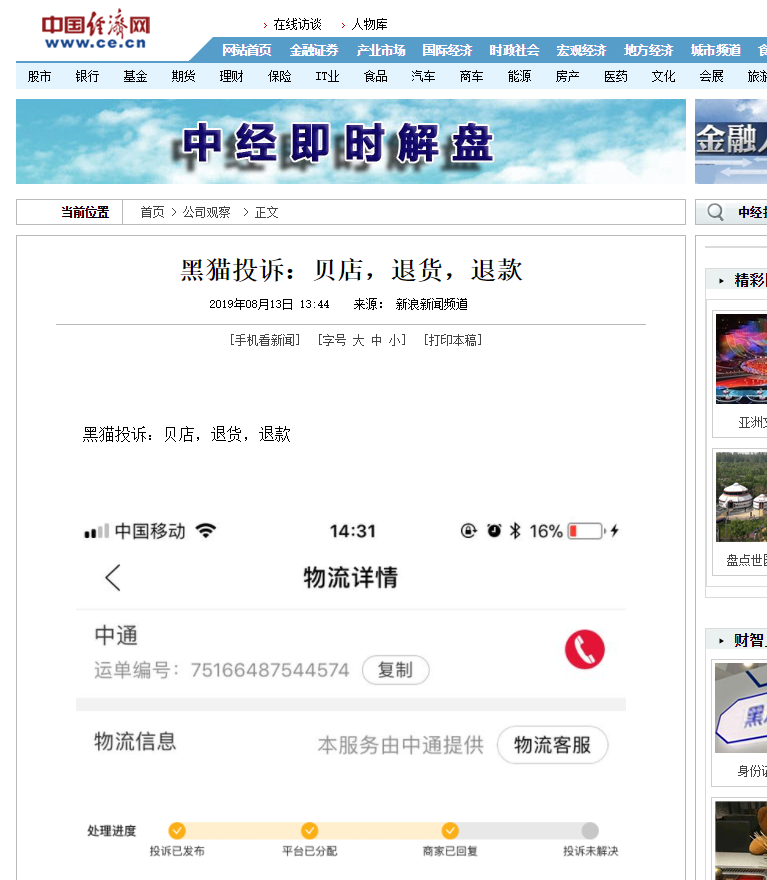767x880 pixels.
Task: Select IT业 in the sub-navigation
Action: (x=327, y=76)
